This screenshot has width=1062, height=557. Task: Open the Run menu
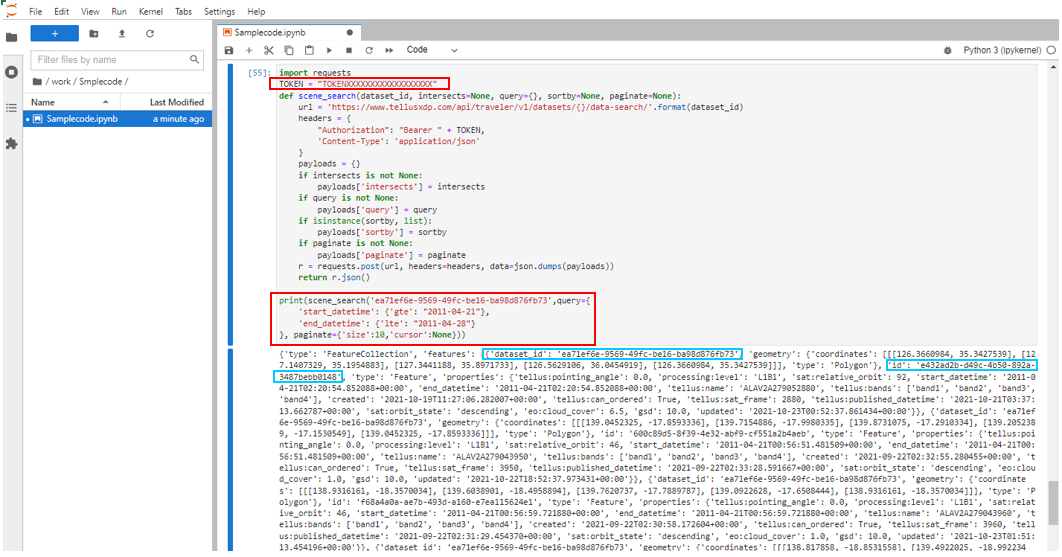[x=119, y=12]
